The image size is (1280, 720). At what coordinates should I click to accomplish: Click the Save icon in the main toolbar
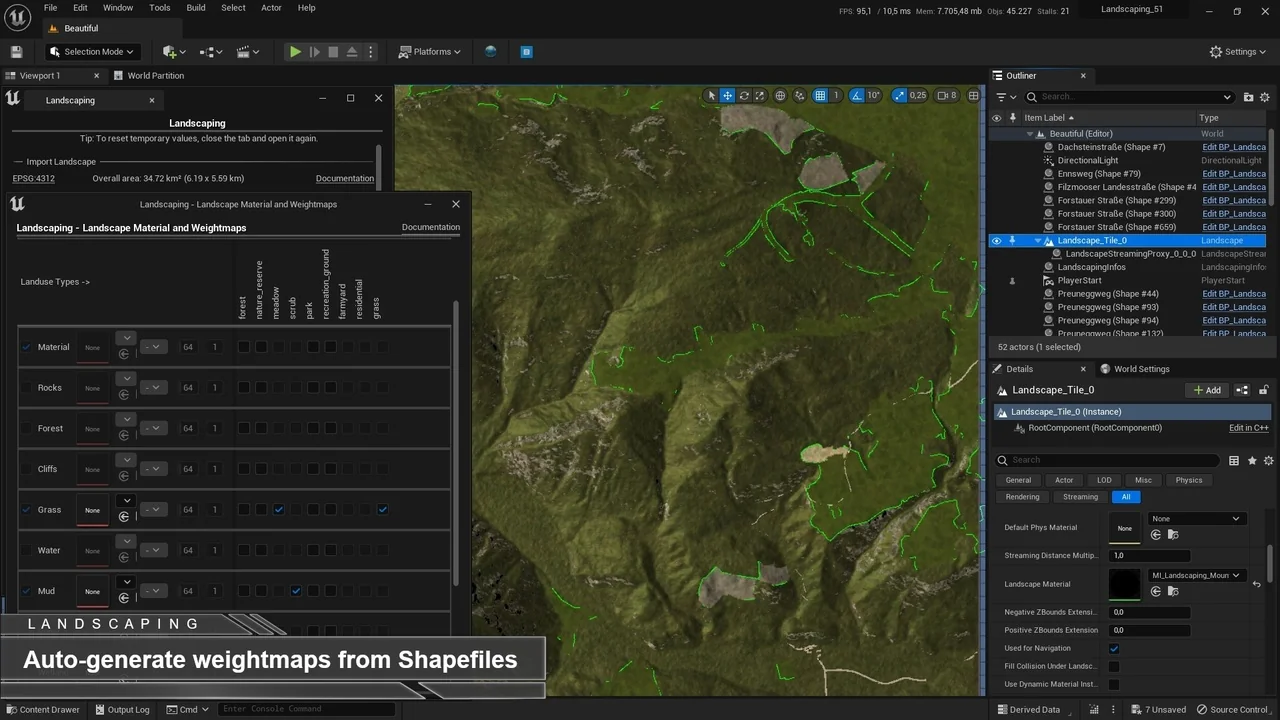[x=16, y=52]
